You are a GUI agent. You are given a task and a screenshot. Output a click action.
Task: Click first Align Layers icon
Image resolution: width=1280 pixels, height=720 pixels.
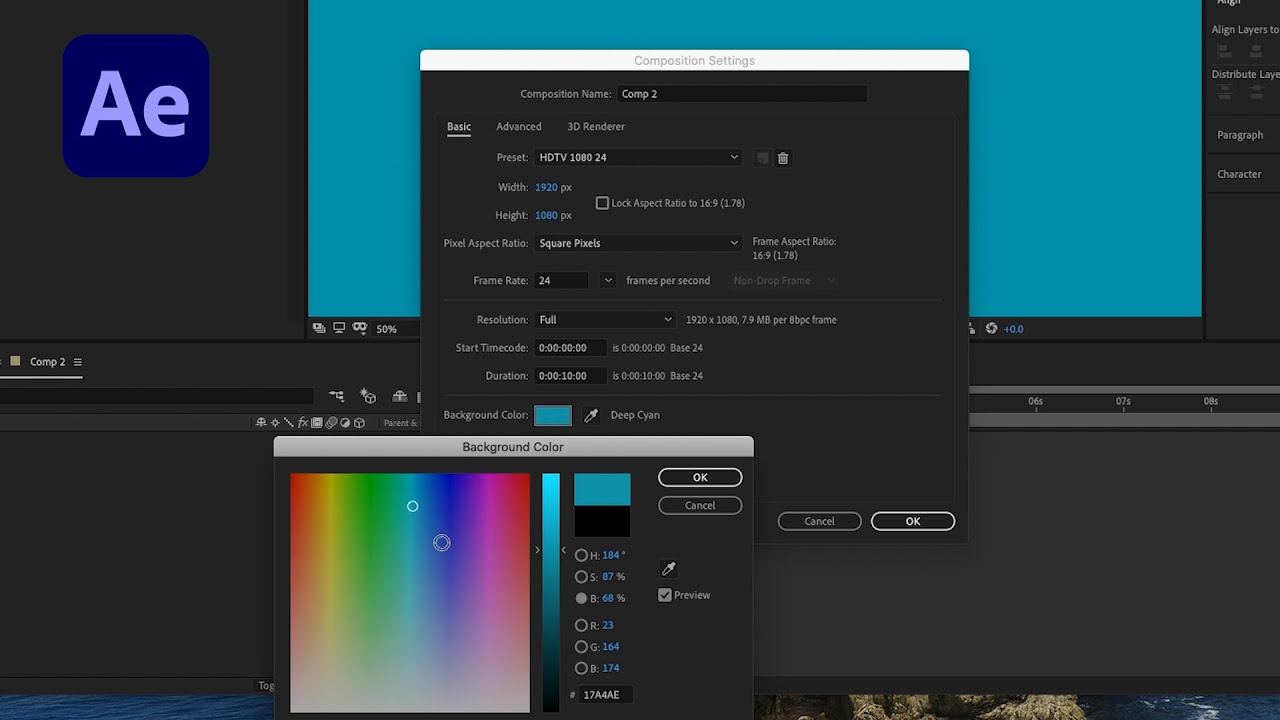pos(1225,52)
